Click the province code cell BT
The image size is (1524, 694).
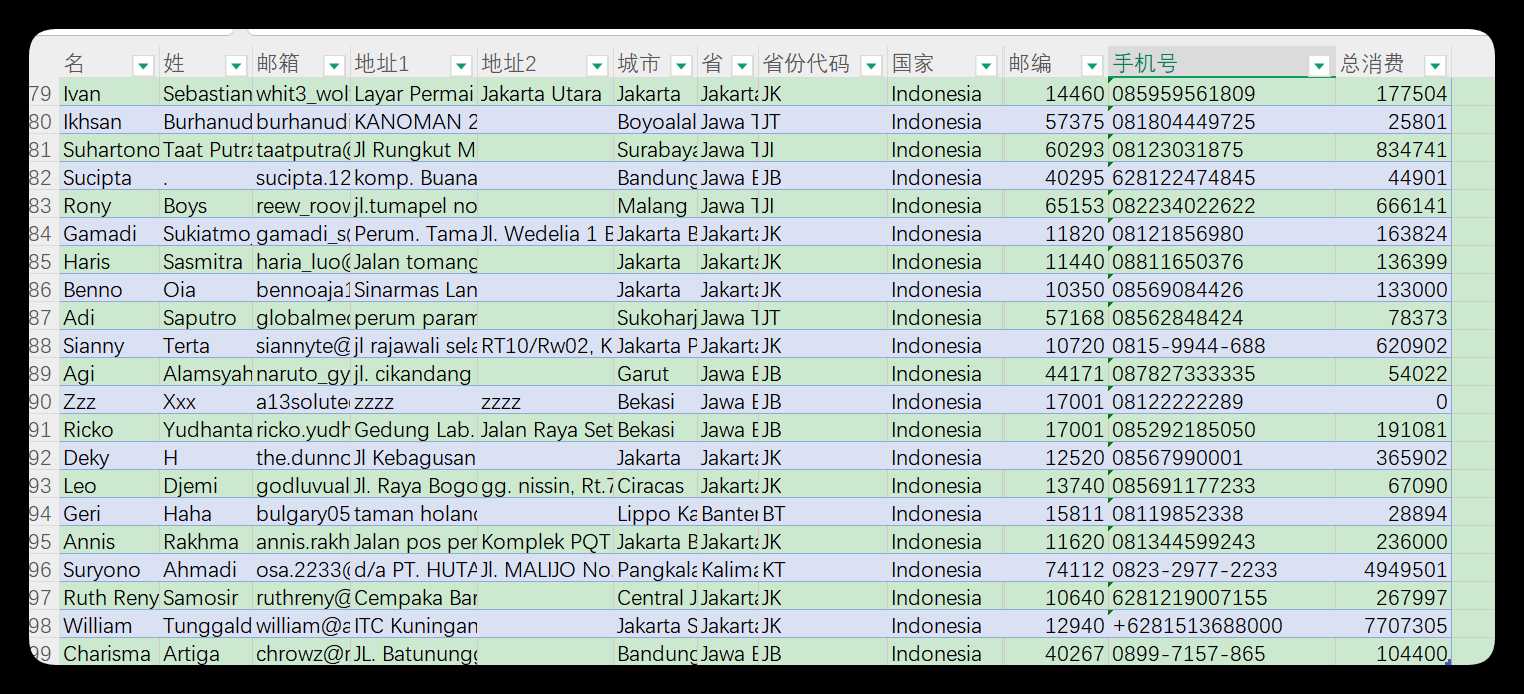pyautogui.click(x=822, y=514)
